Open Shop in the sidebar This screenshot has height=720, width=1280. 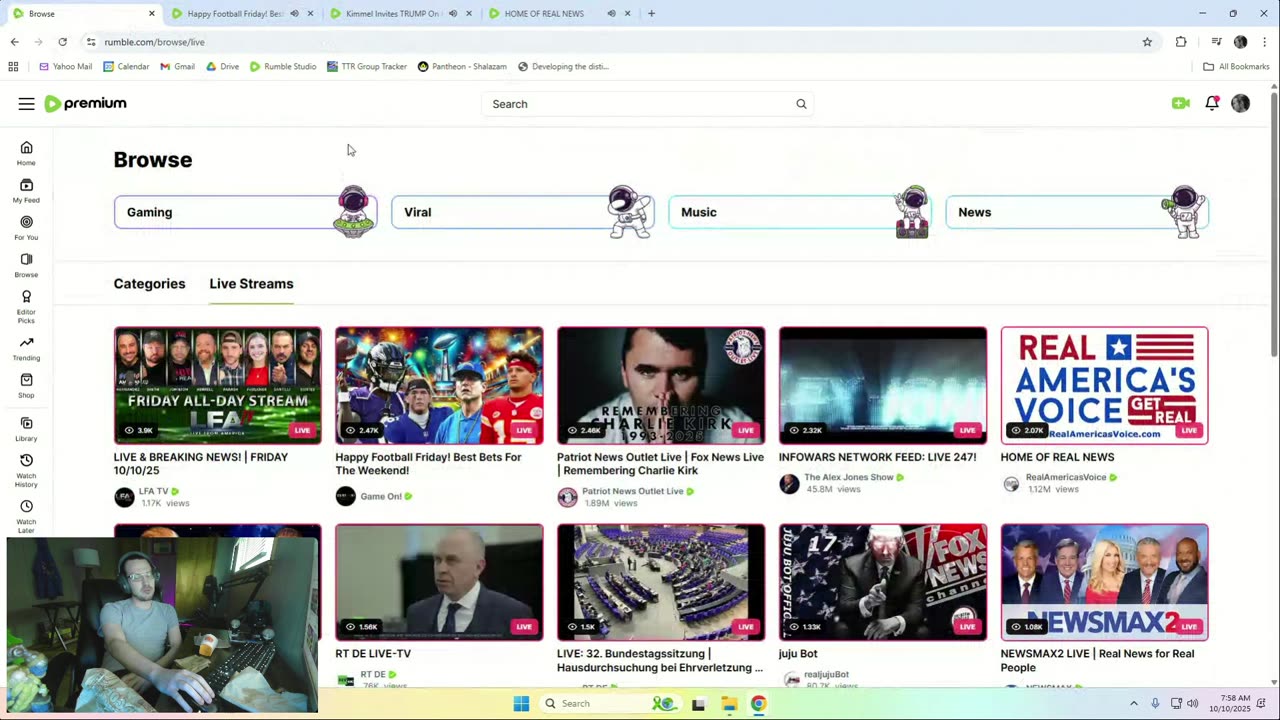click(x=26, y=386)
